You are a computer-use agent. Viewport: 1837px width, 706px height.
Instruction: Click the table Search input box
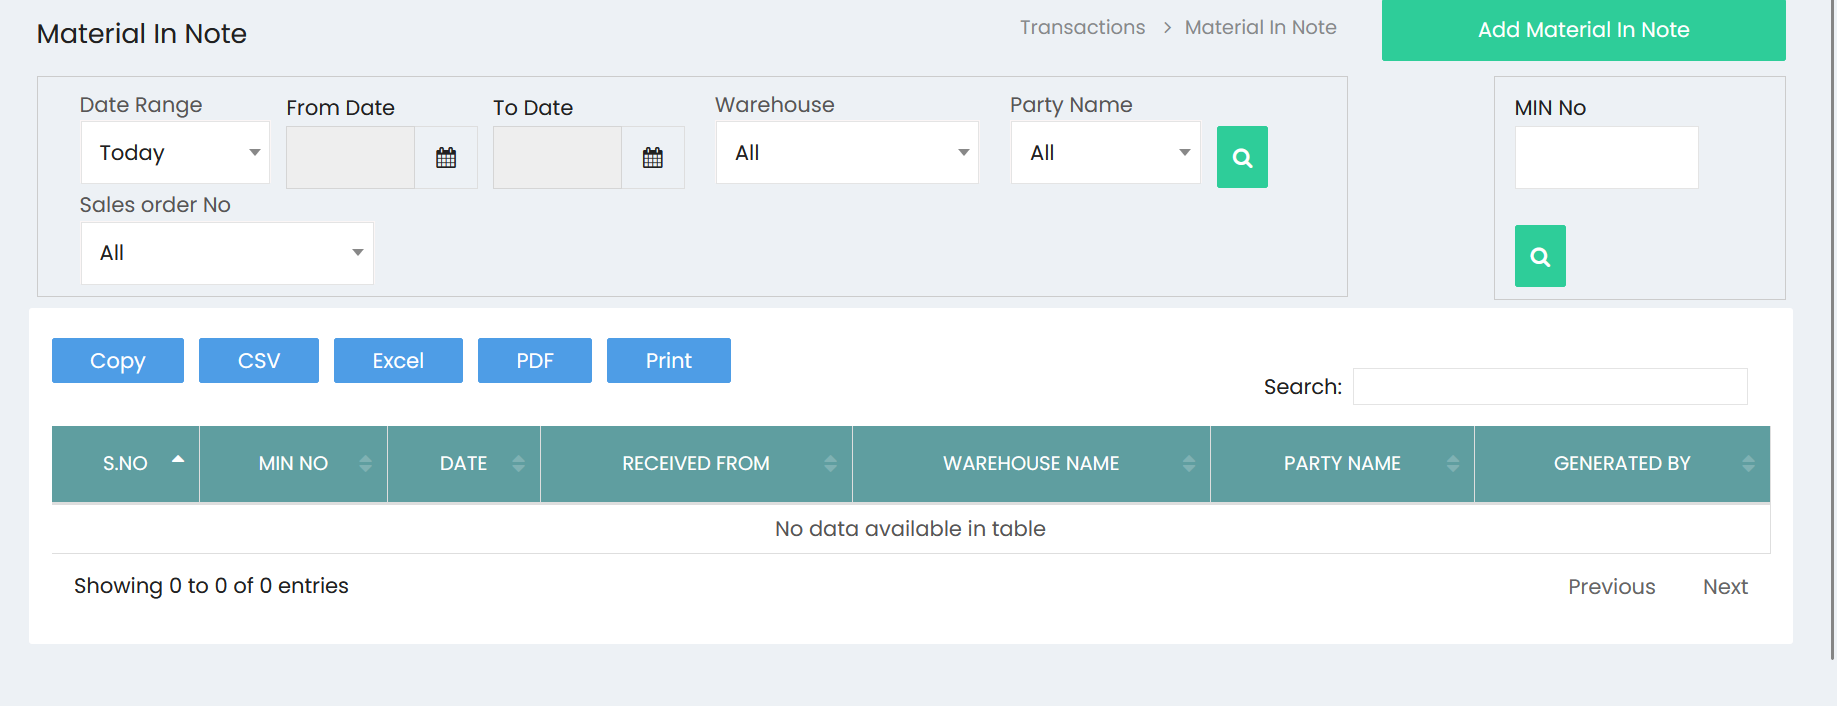(1550, 387)
